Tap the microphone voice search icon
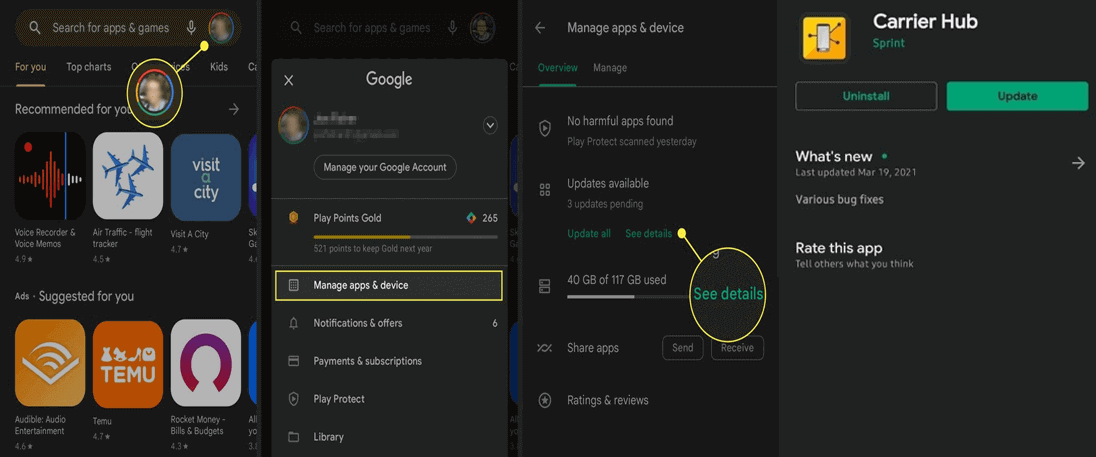 coord(191,27)
